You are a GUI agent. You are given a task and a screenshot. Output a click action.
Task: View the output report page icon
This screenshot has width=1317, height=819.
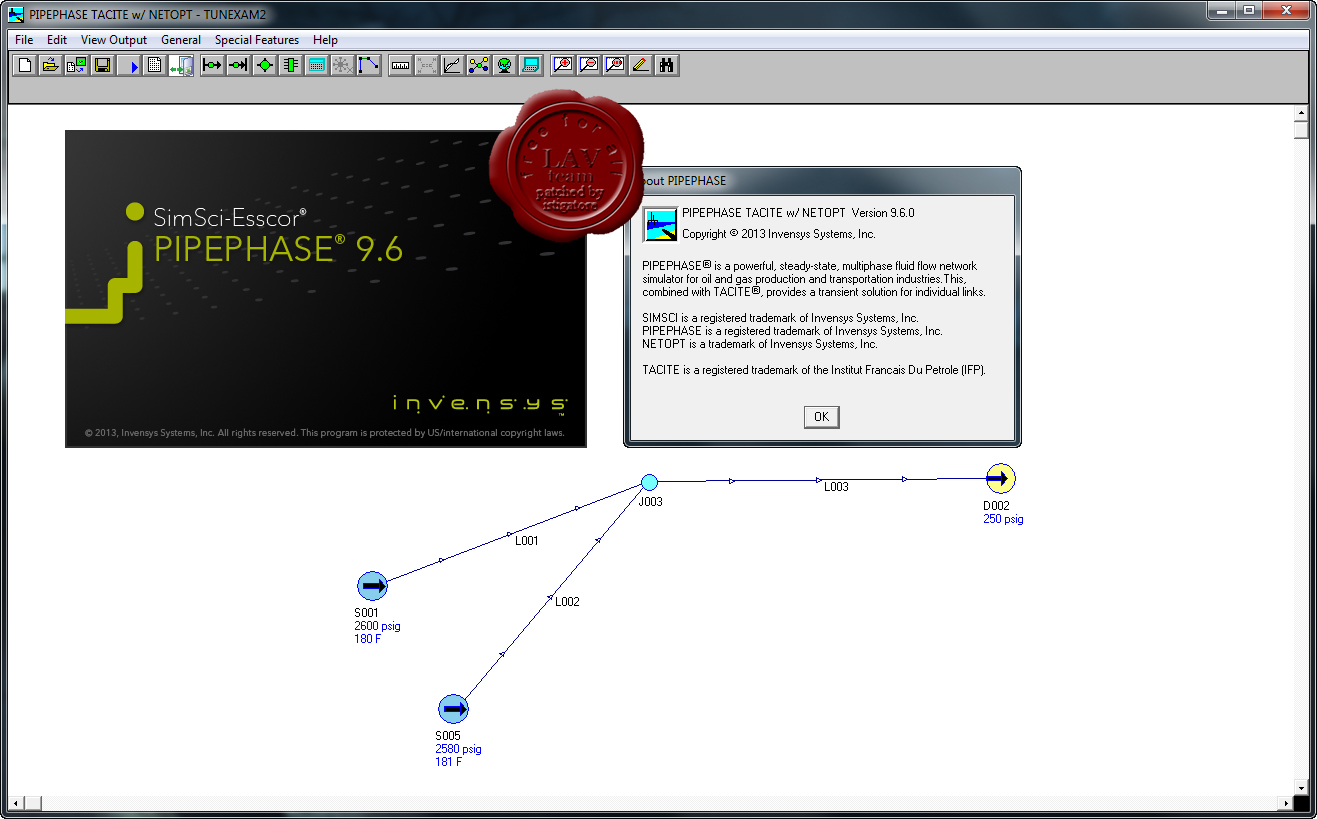point(154,65)
